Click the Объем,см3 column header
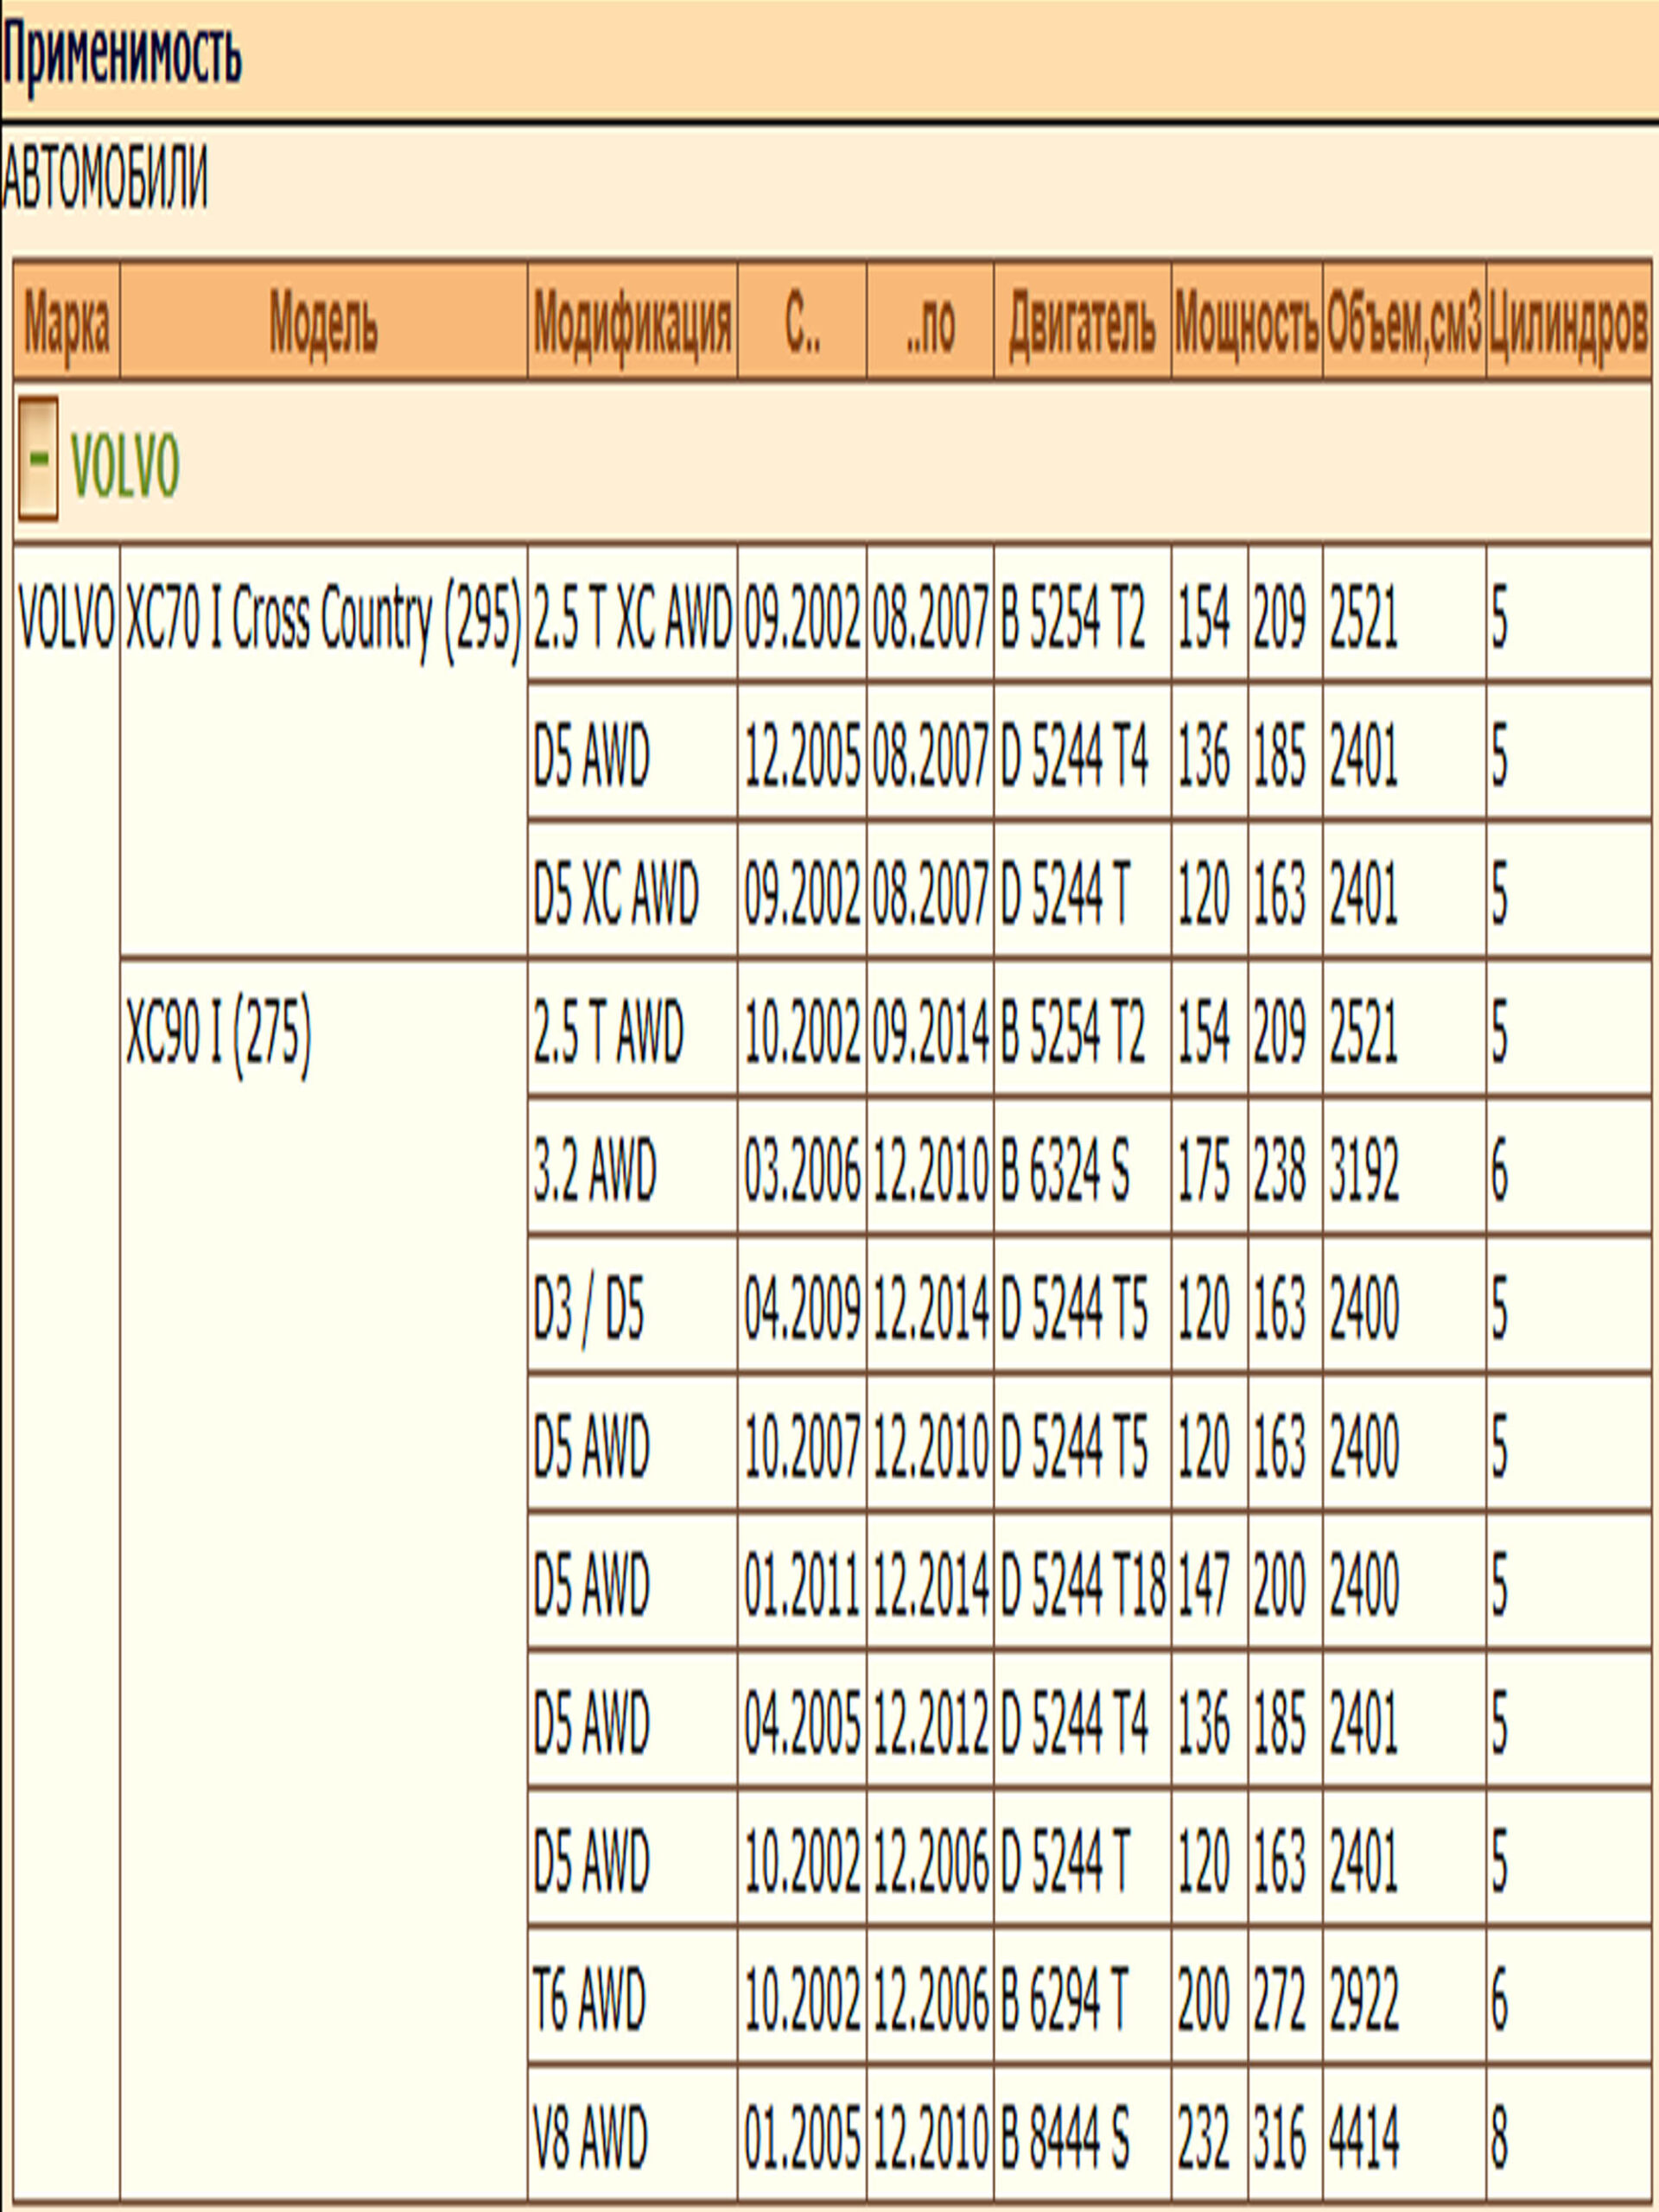This screenshot has width=1659, height=2212. 1403,323
